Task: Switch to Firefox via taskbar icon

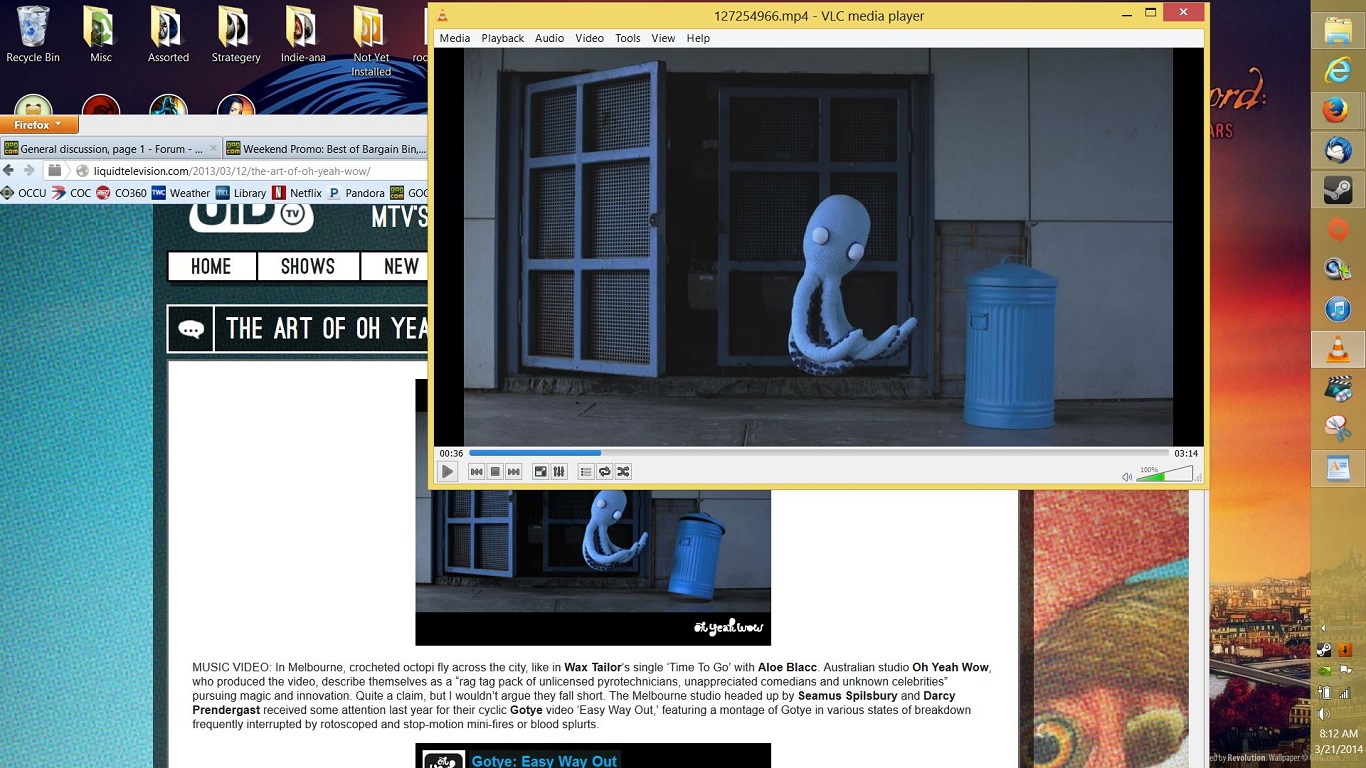Action: 1338,111
